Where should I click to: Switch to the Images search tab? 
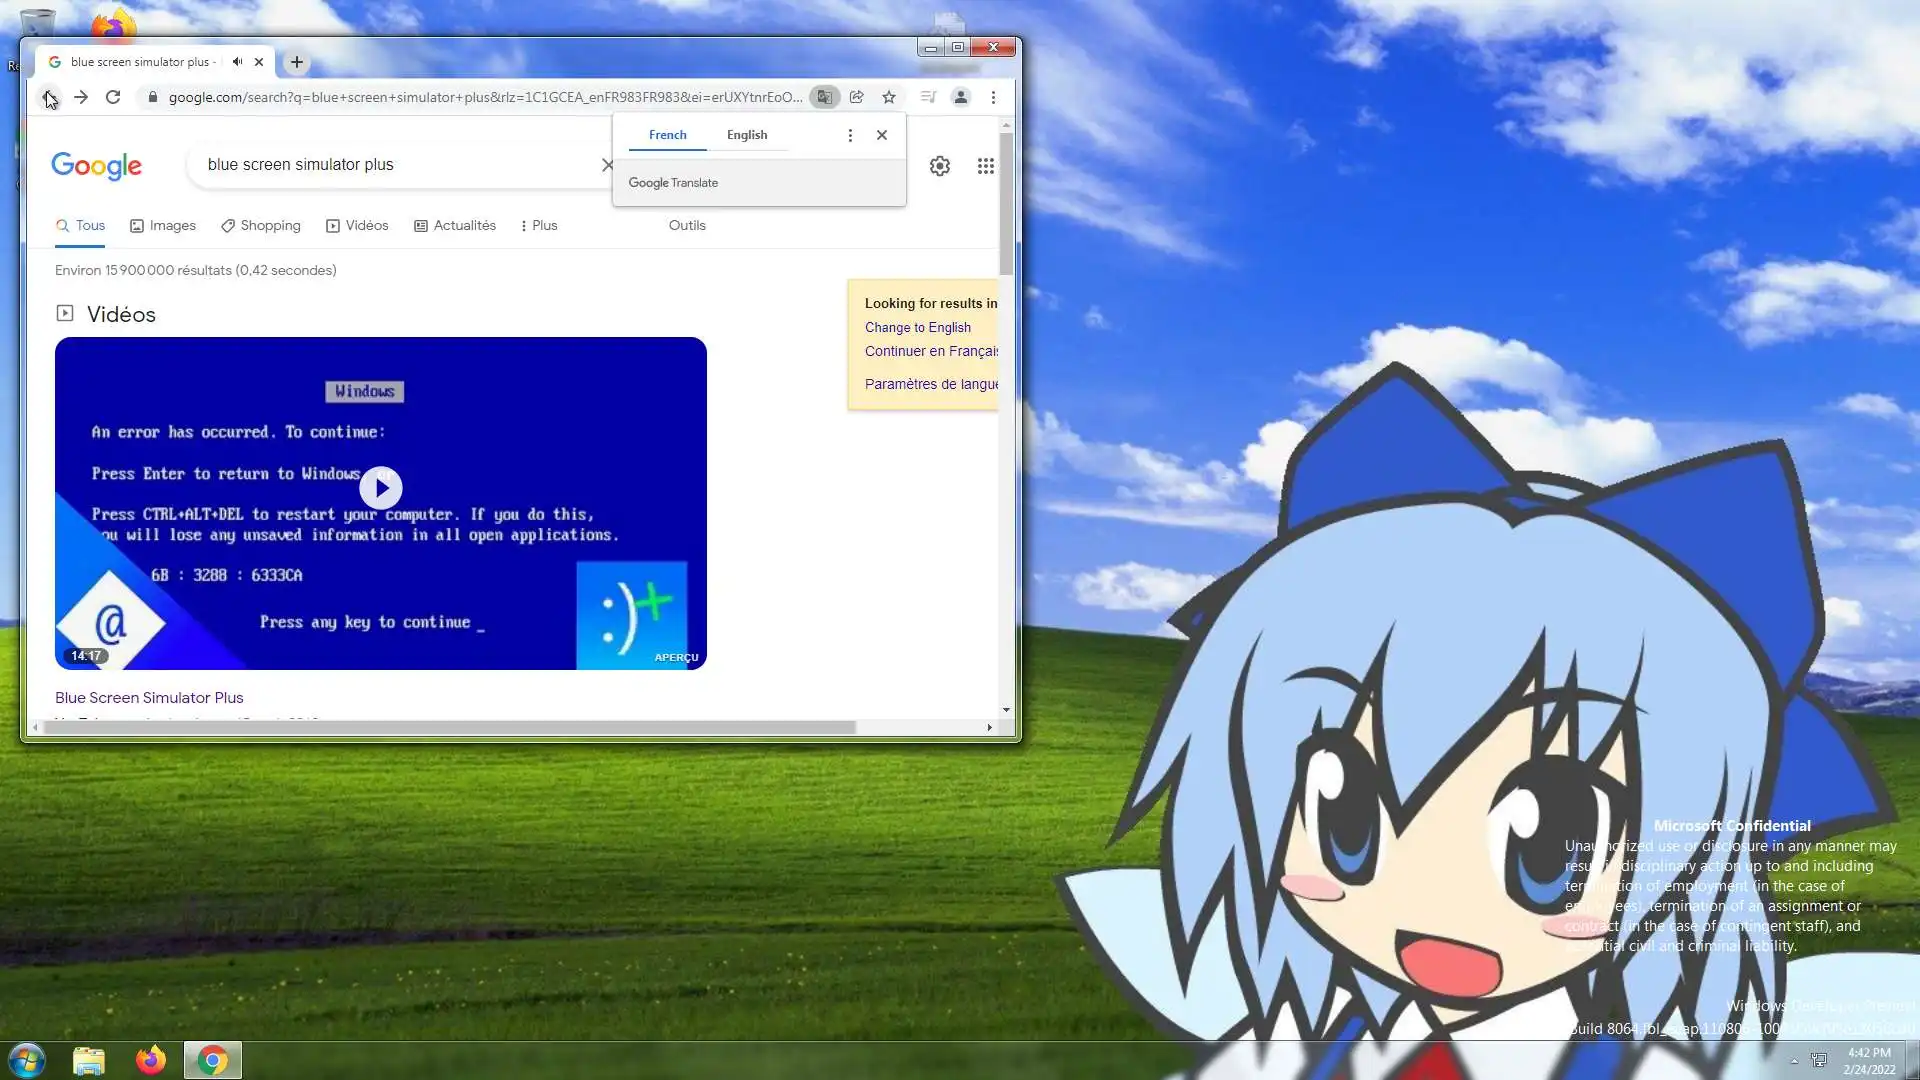[163, 226]
